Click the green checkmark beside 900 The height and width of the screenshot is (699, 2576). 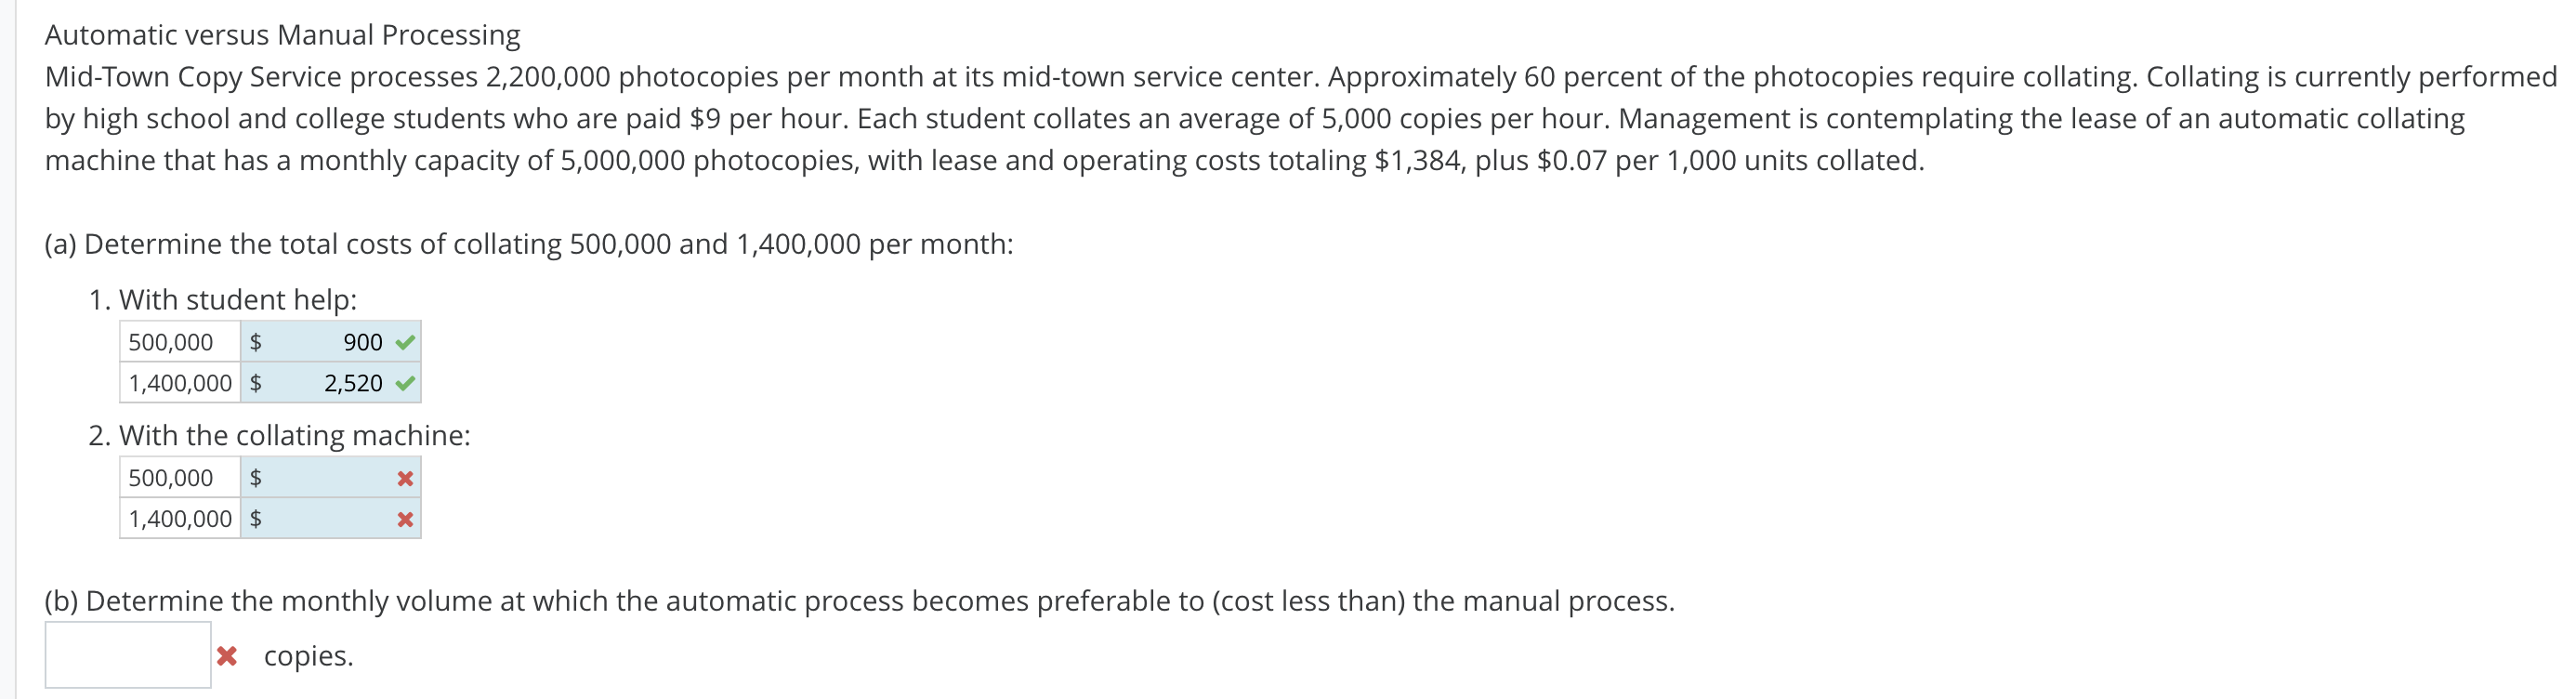(404, 342)
